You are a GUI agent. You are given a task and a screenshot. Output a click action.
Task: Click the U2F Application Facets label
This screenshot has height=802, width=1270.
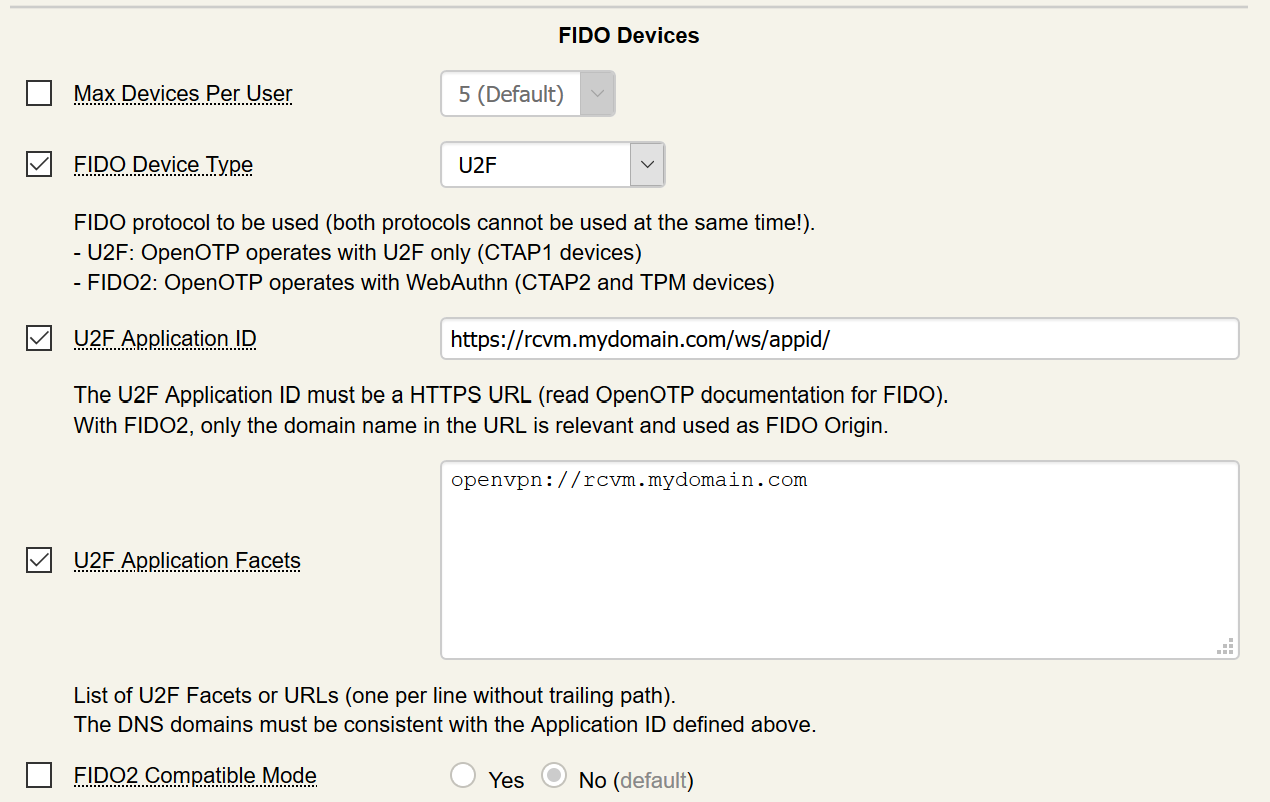187,561
